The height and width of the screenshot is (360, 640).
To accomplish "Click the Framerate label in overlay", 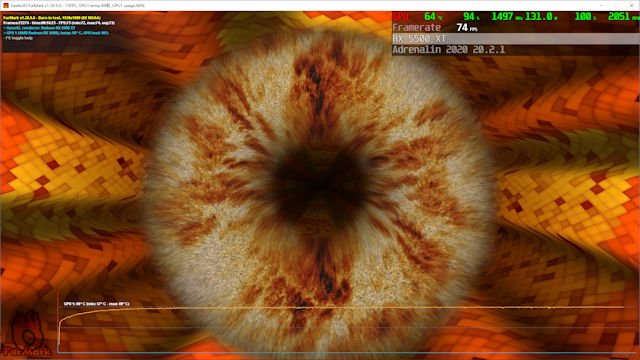I will pyautogui.click(x=417, y=28).
